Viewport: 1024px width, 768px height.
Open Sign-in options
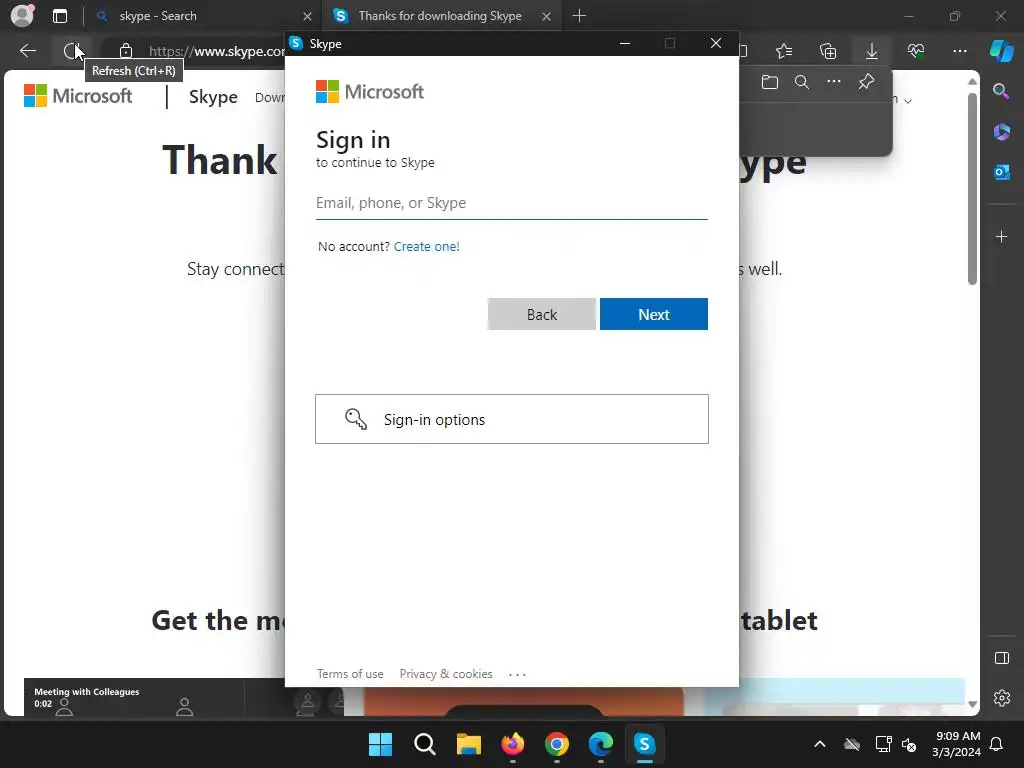[x=512, y=419]
